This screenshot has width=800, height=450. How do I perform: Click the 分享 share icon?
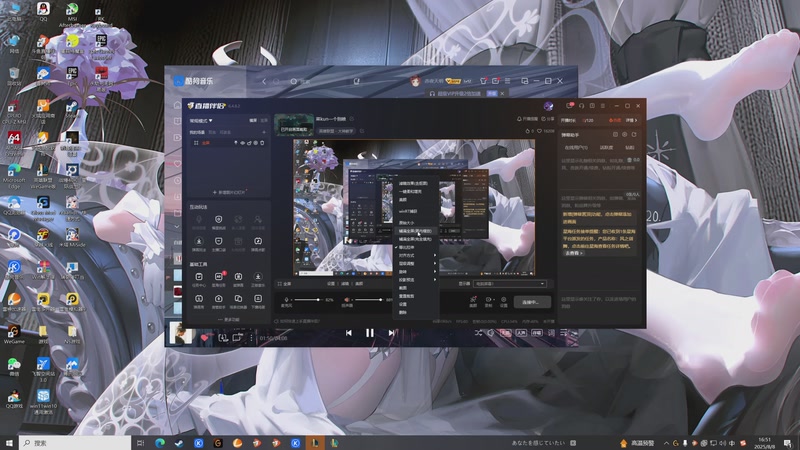point(543,119)
